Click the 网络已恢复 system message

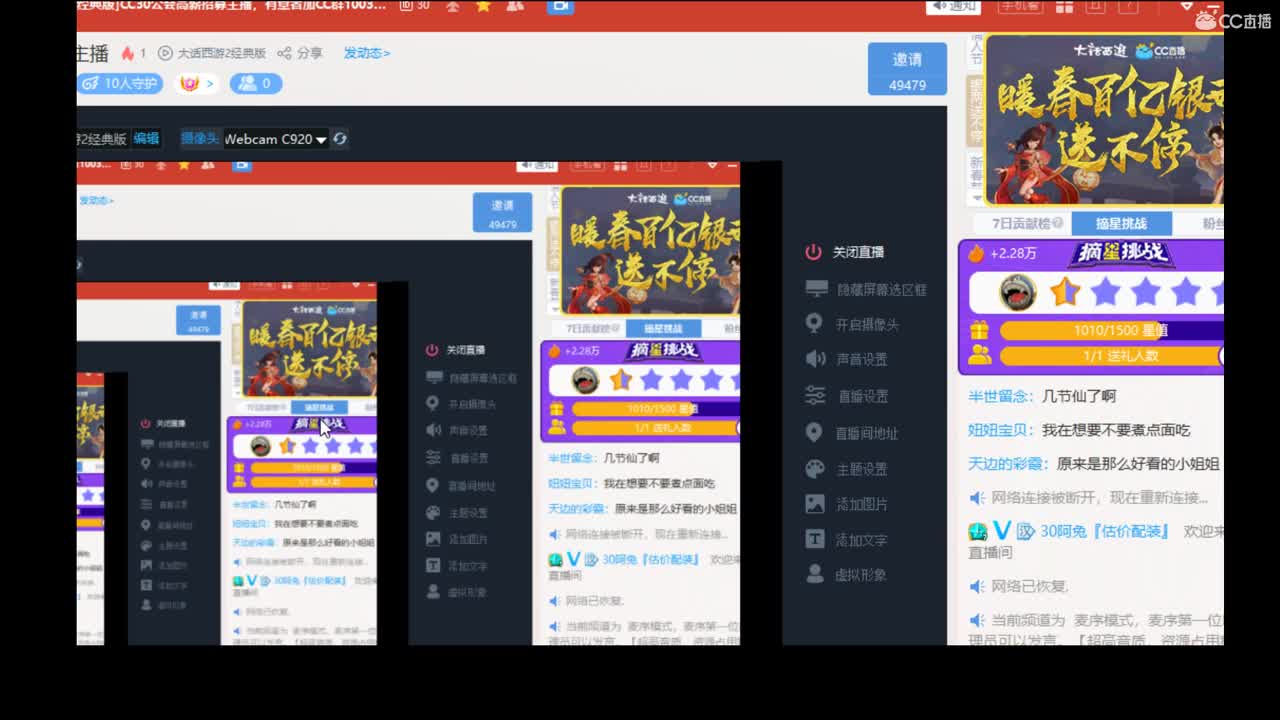pos(1030,586)
